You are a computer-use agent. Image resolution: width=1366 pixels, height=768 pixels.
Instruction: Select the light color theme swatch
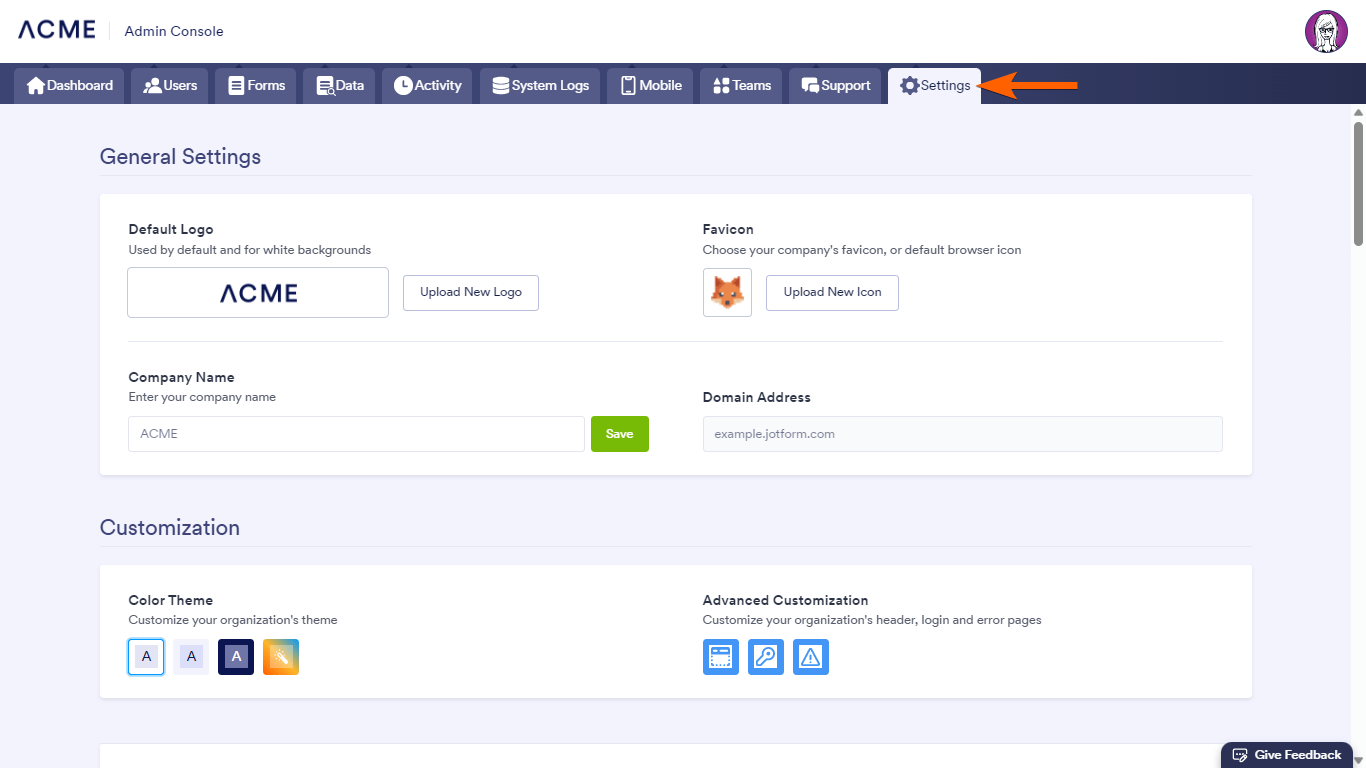146,657
